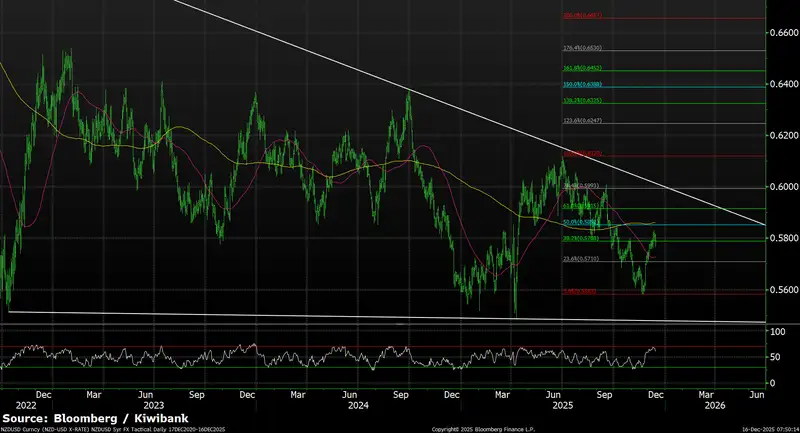Screen dimensions: 800x433
Task: Click the Mar tick label directly above 2026
Action: [706, 395]
